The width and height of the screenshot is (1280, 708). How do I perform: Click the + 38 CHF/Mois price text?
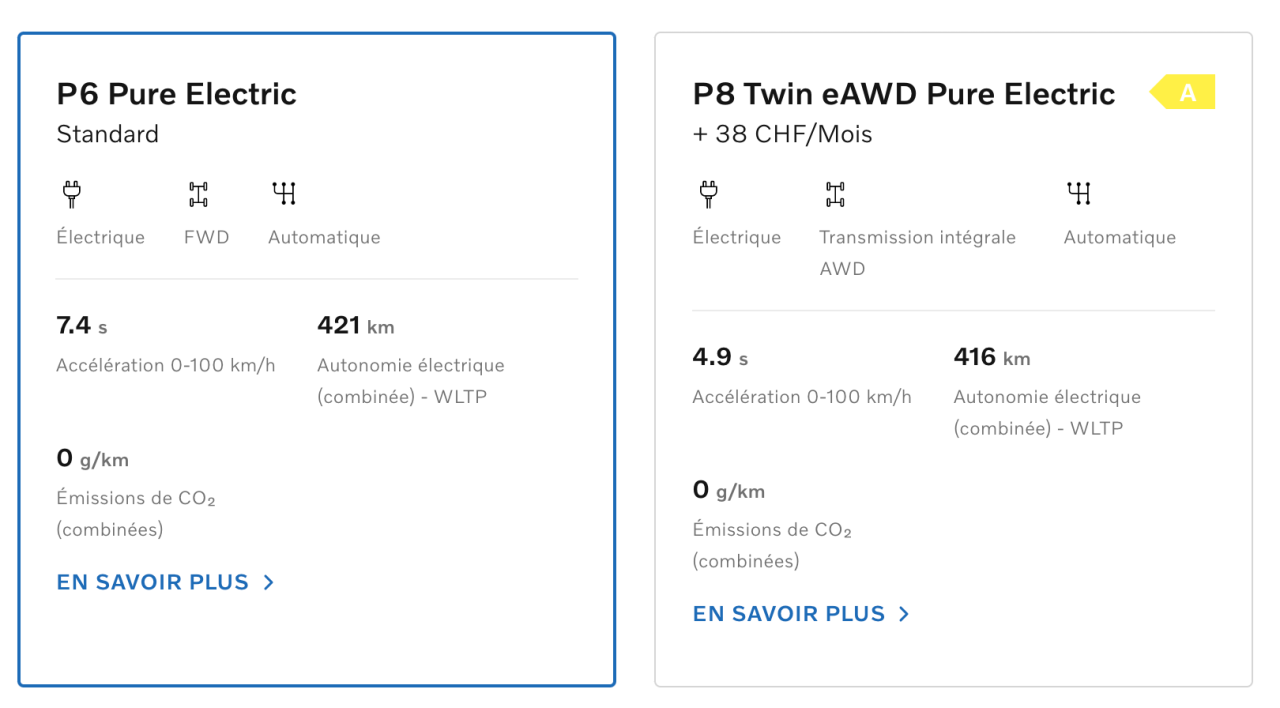[x=782, y=134]
